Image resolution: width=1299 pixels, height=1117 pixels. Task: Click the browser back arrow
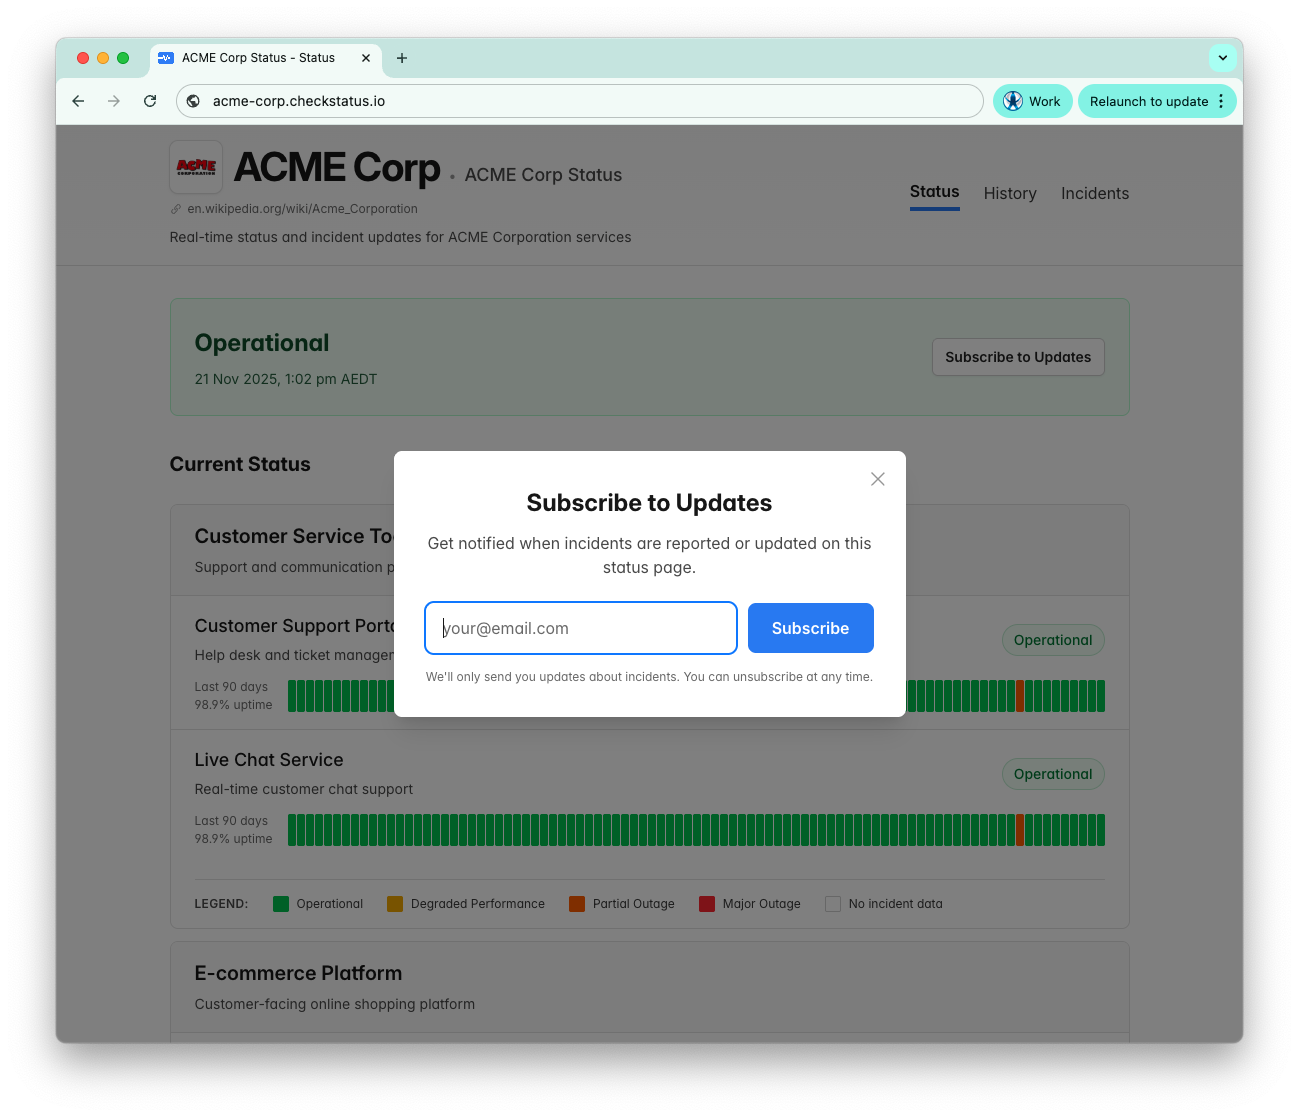(78, 101)
